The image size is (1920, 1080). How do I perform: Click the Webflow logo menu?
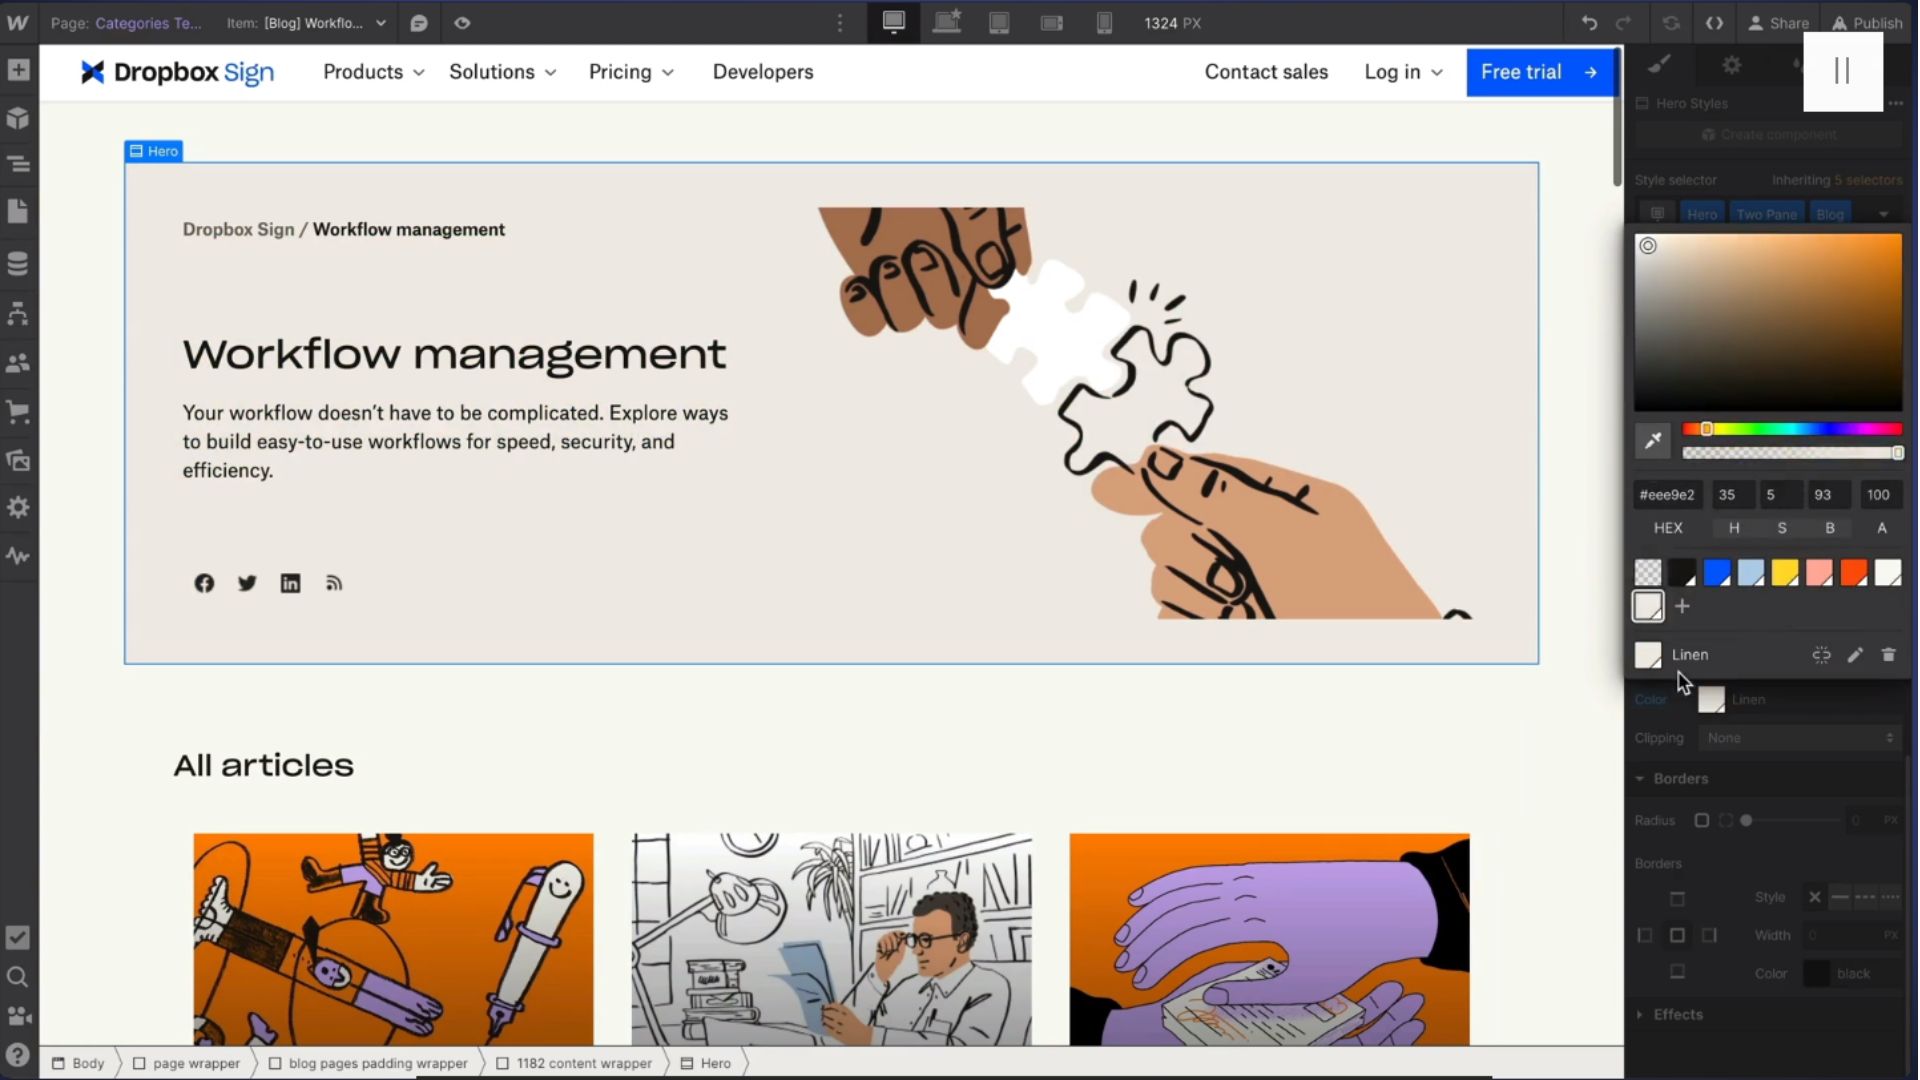pyautogui.click(x=18, y=22)
